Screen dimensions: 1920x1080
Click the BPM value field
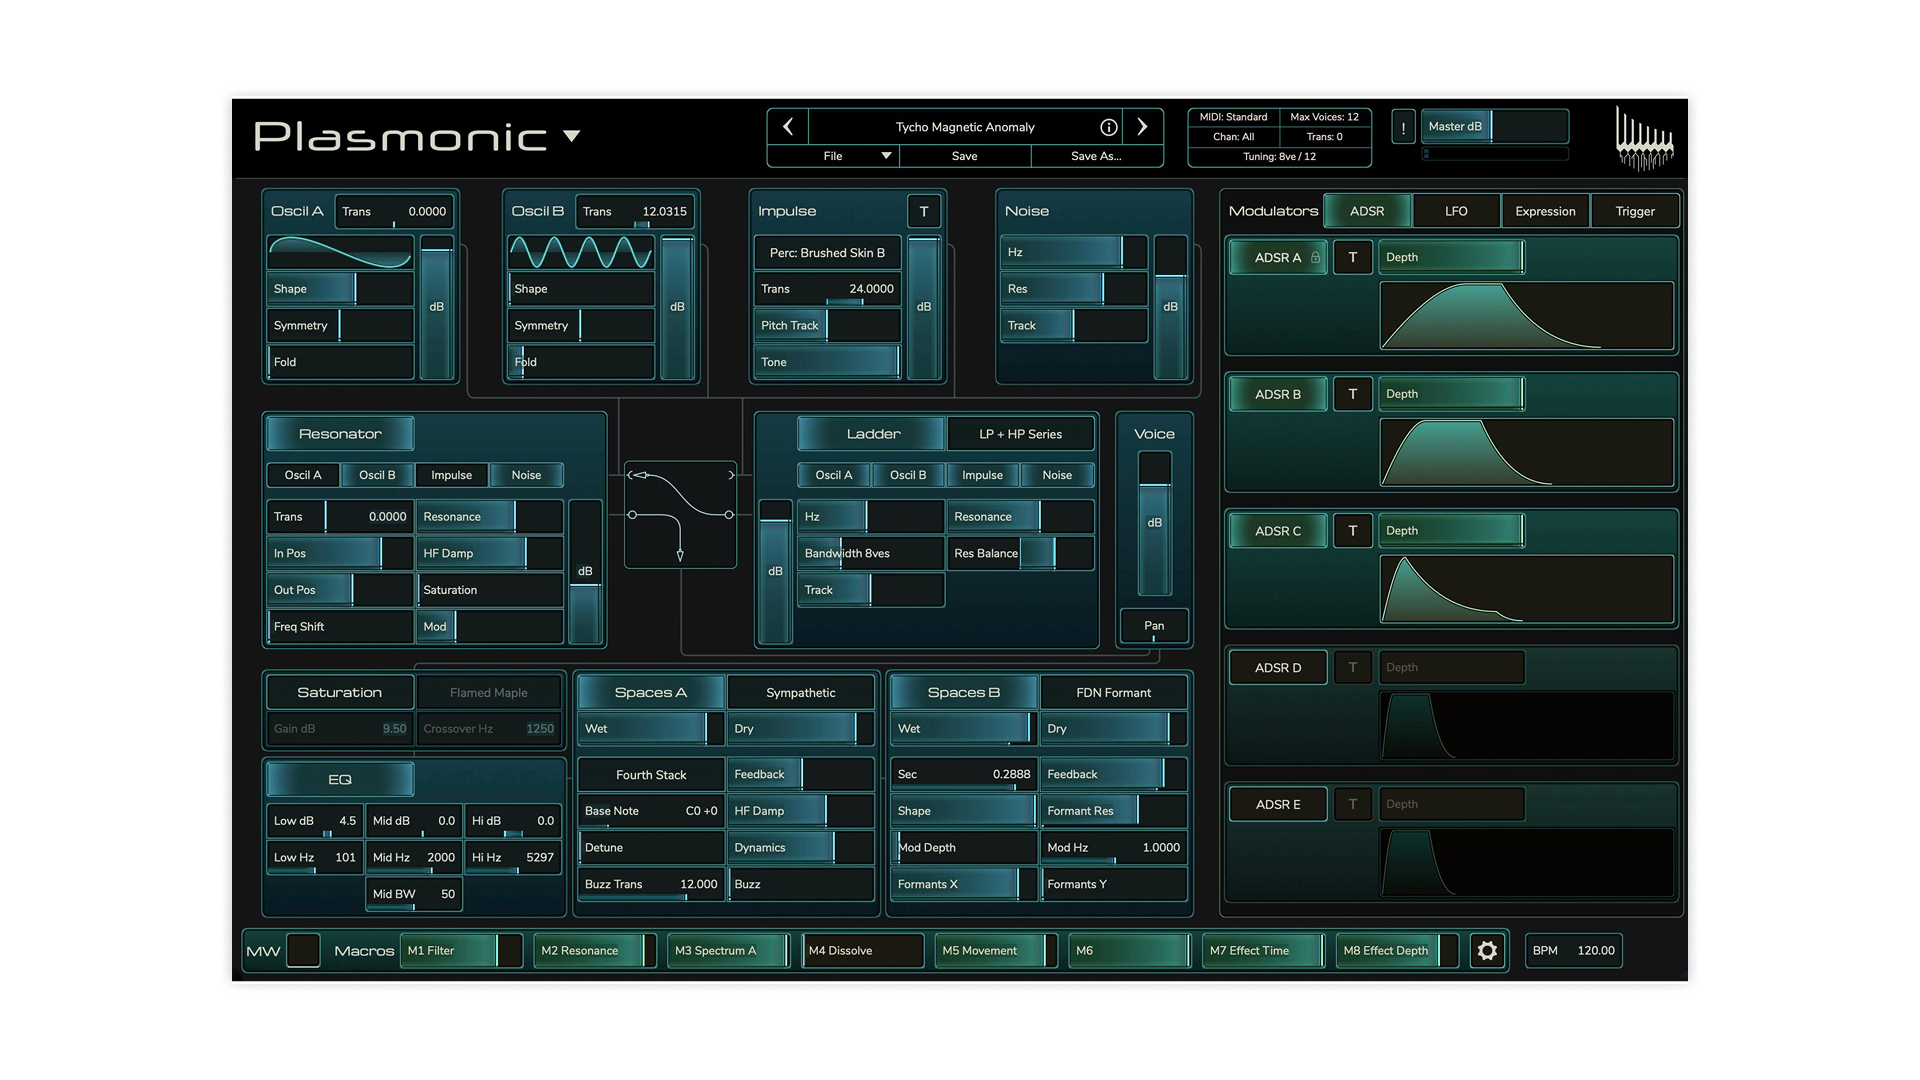click(x=1595, y=951)
